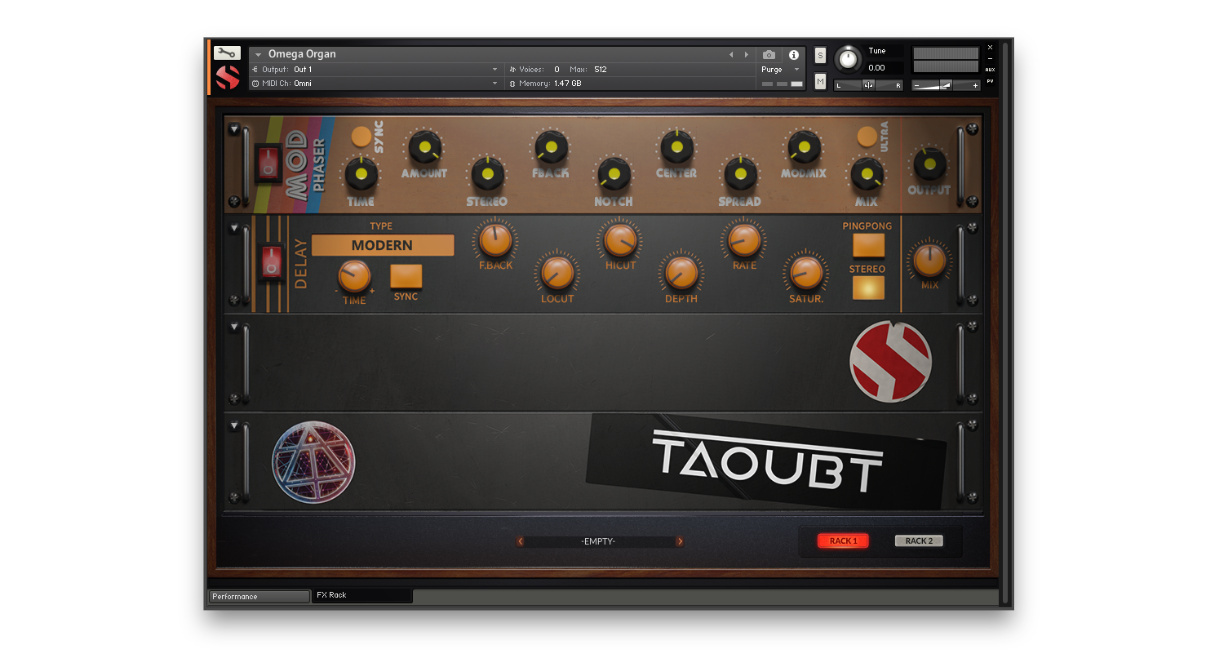Click the Tune knob in header
Screen dimensions: 1230x650
(848, 59)
